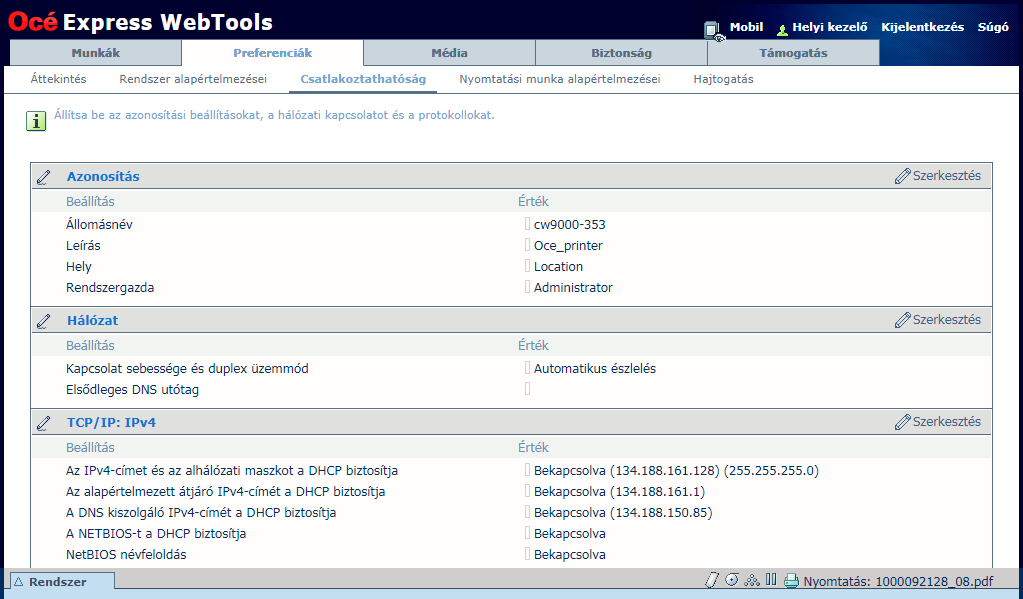
Task: Click the Állomásnév setting label
Action: click(99, 224)
